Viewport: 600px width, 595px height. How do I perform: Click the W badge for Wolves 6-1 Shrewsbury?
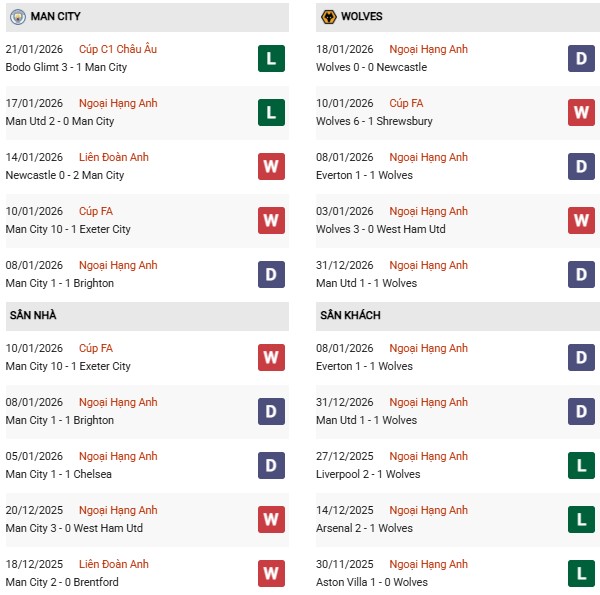582,112
